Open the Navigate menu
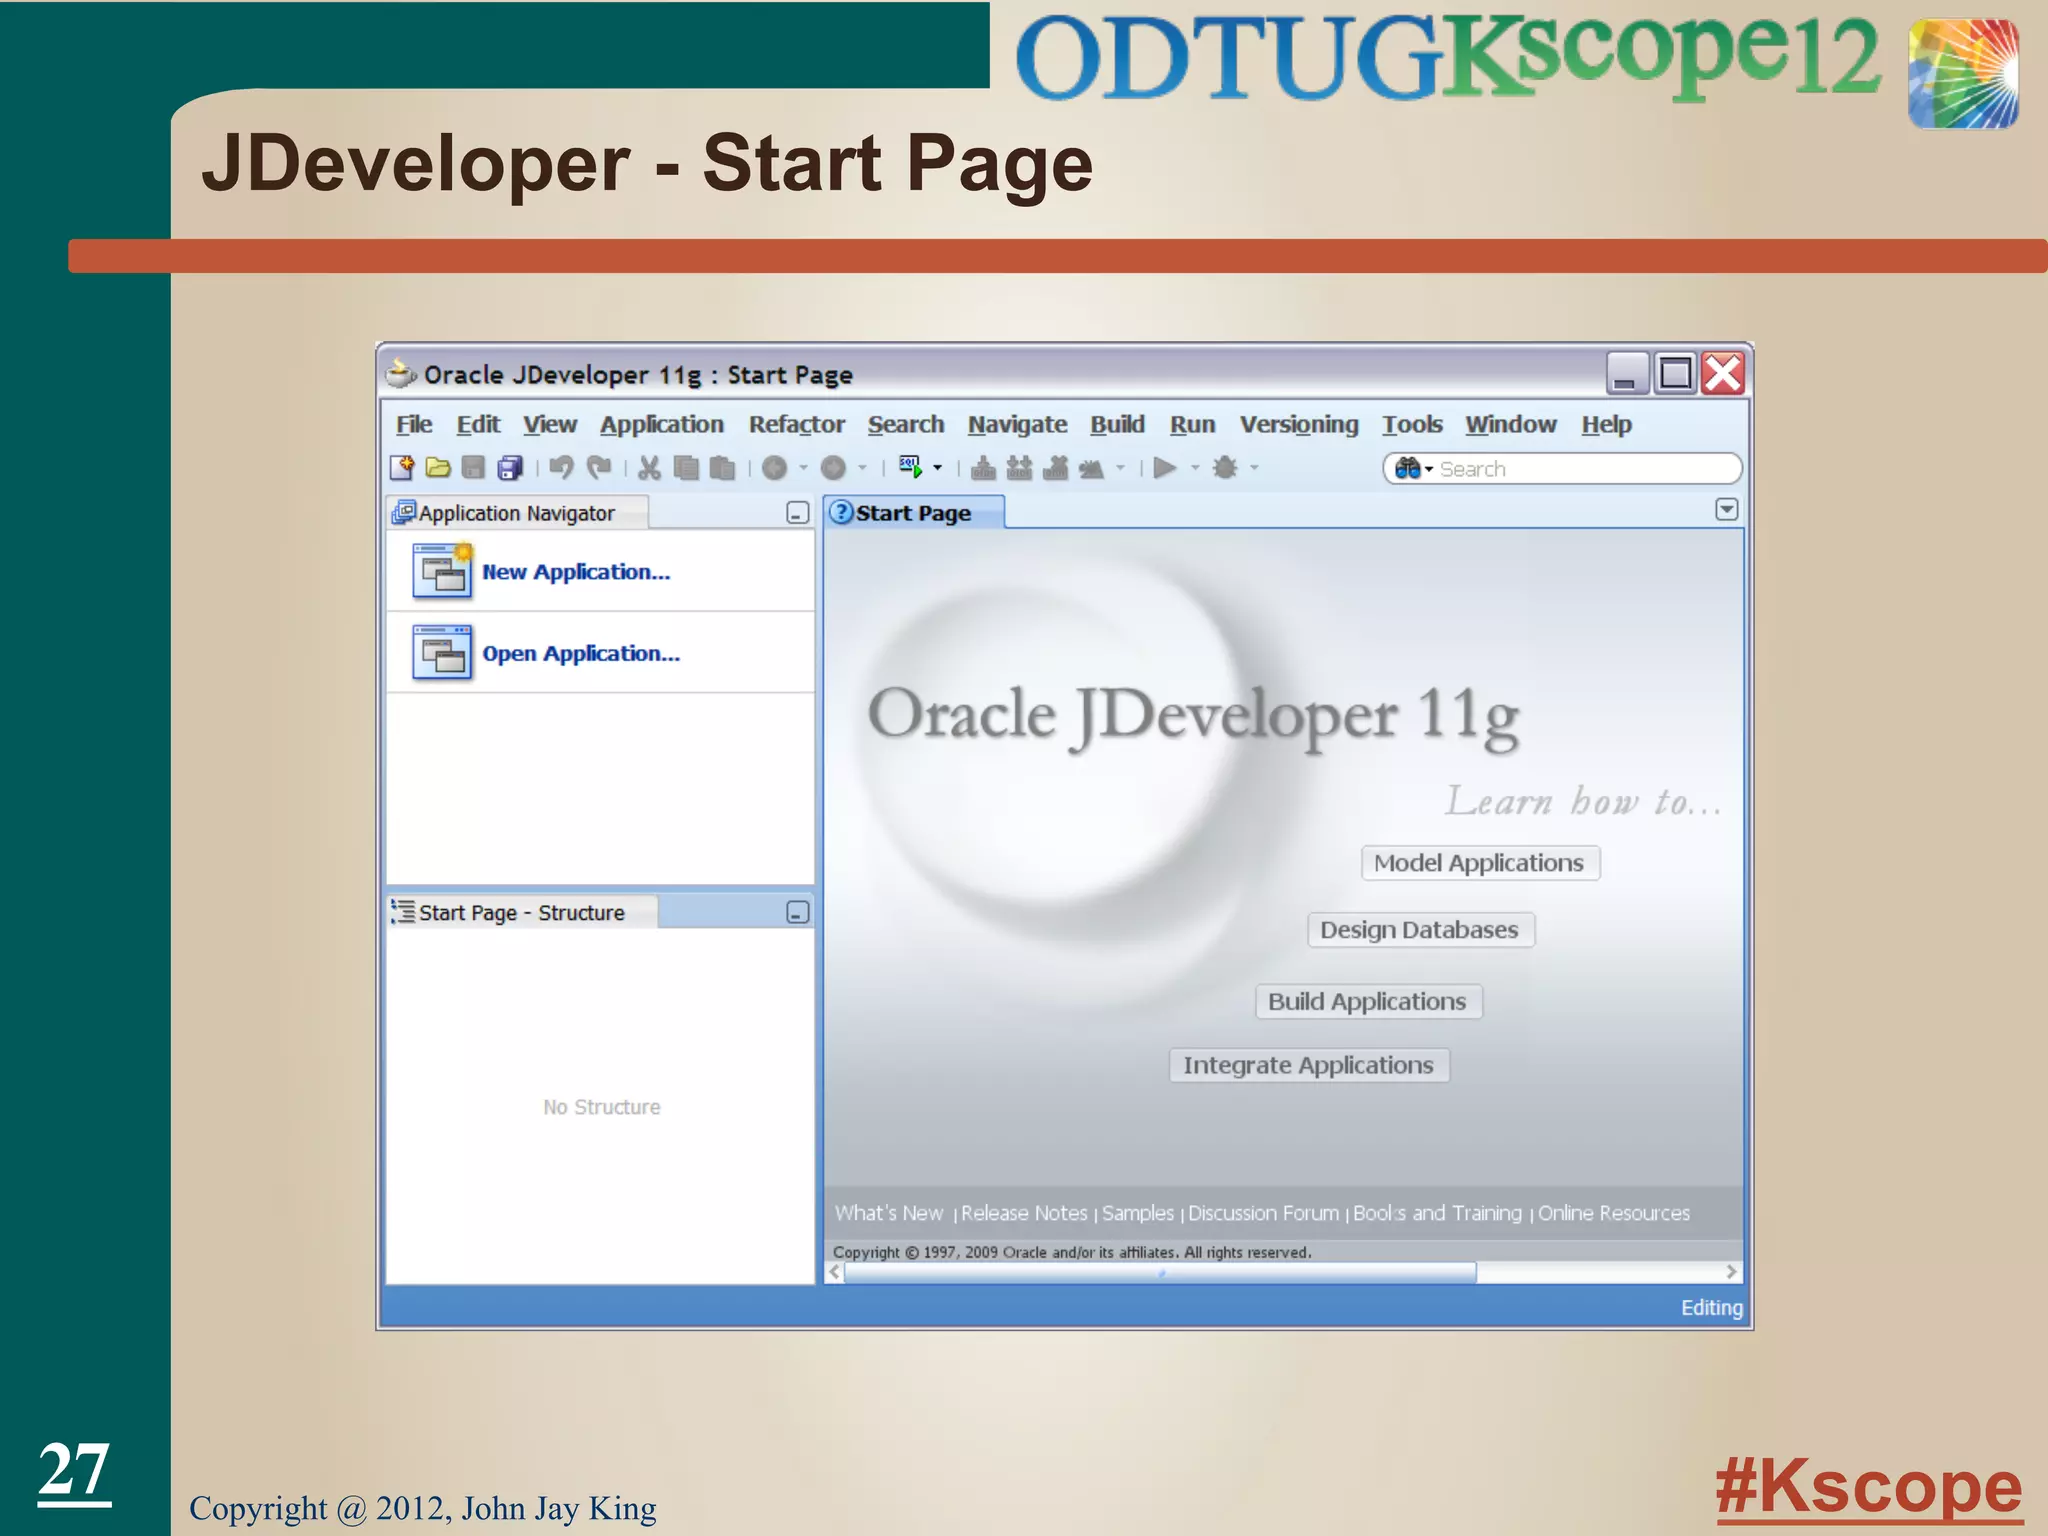Viewport: 2048px width, 1536px height. [x=1017, y=424]
